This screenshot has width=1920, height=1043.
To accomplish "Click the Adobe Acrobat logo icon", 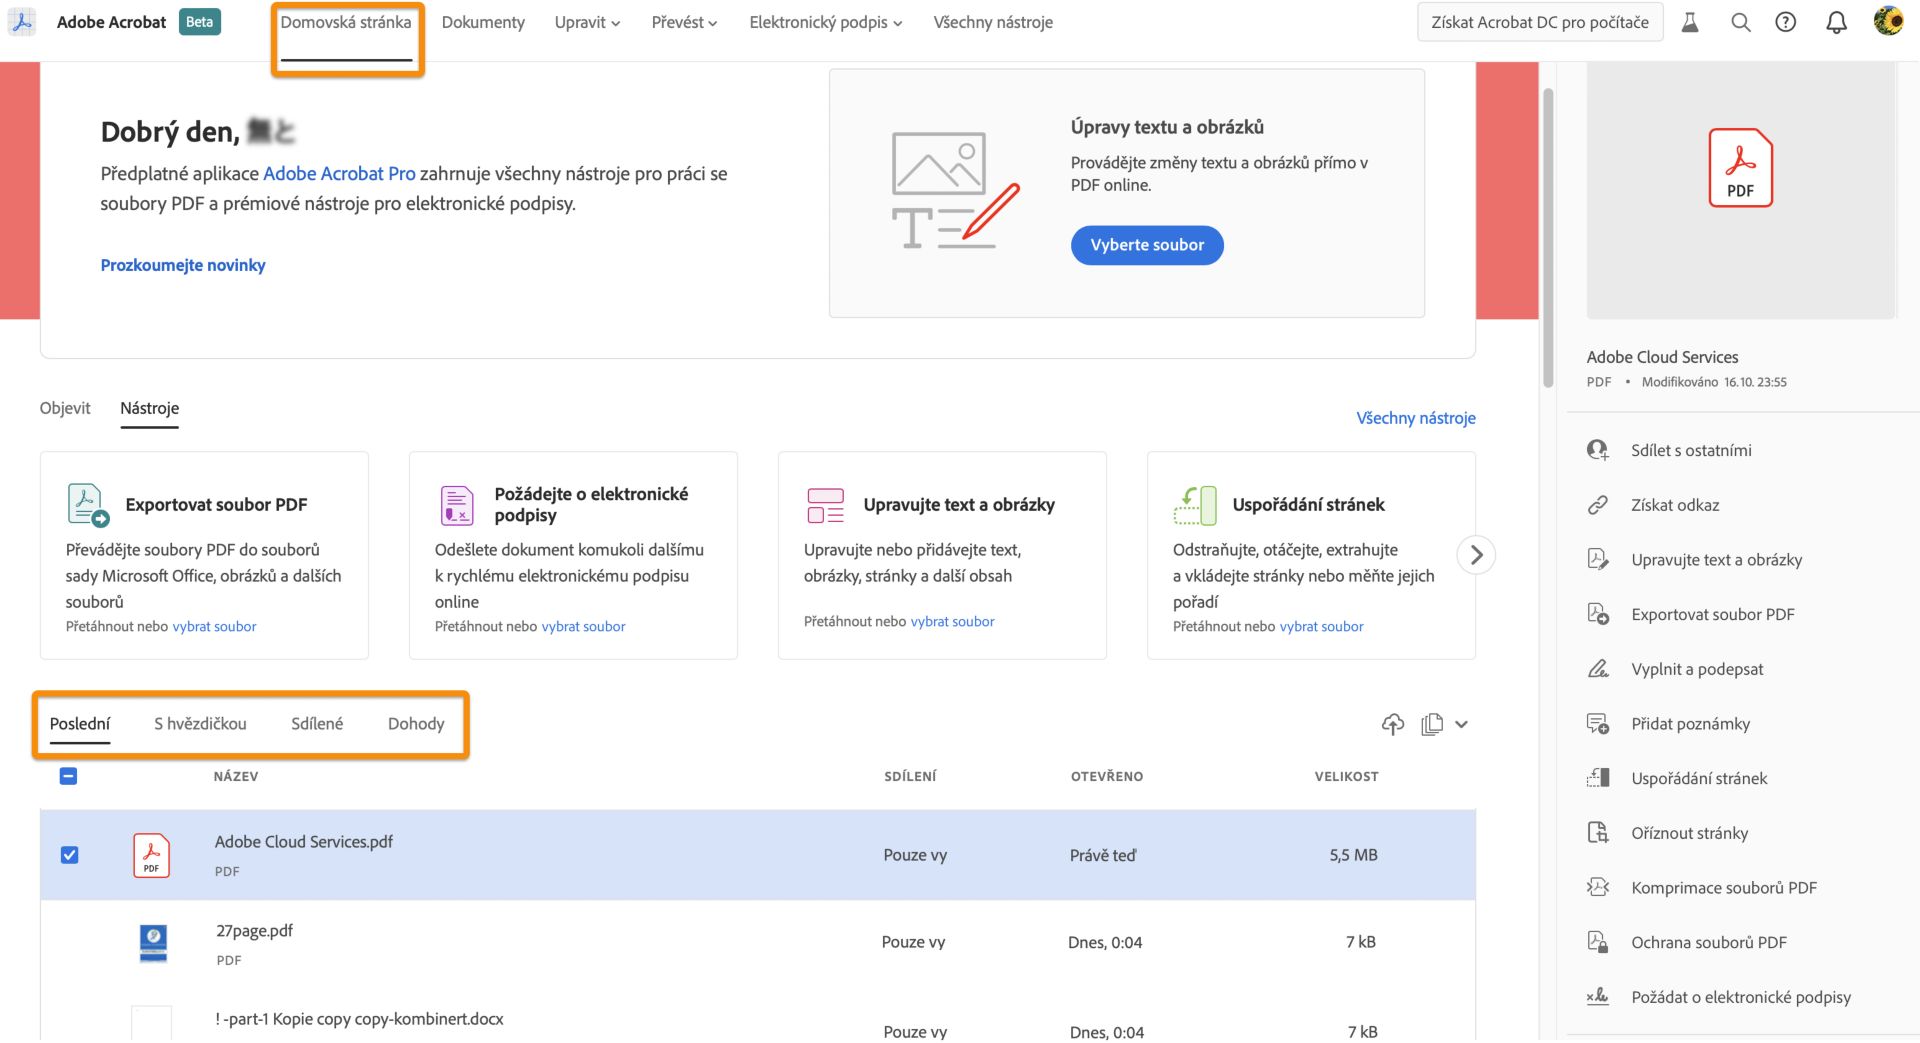I will (22, 22).
